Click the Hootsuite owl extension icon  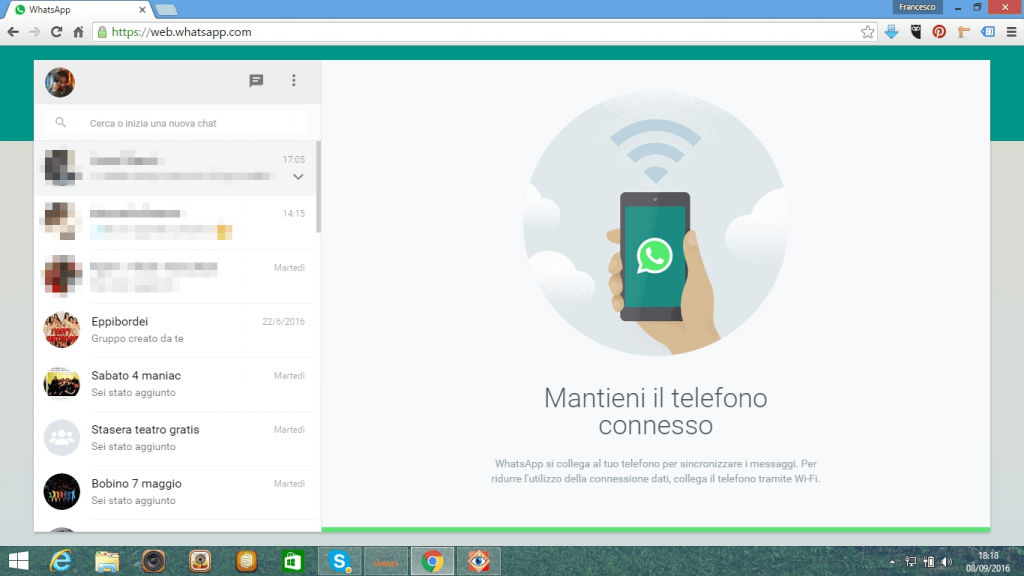point(914,31)
